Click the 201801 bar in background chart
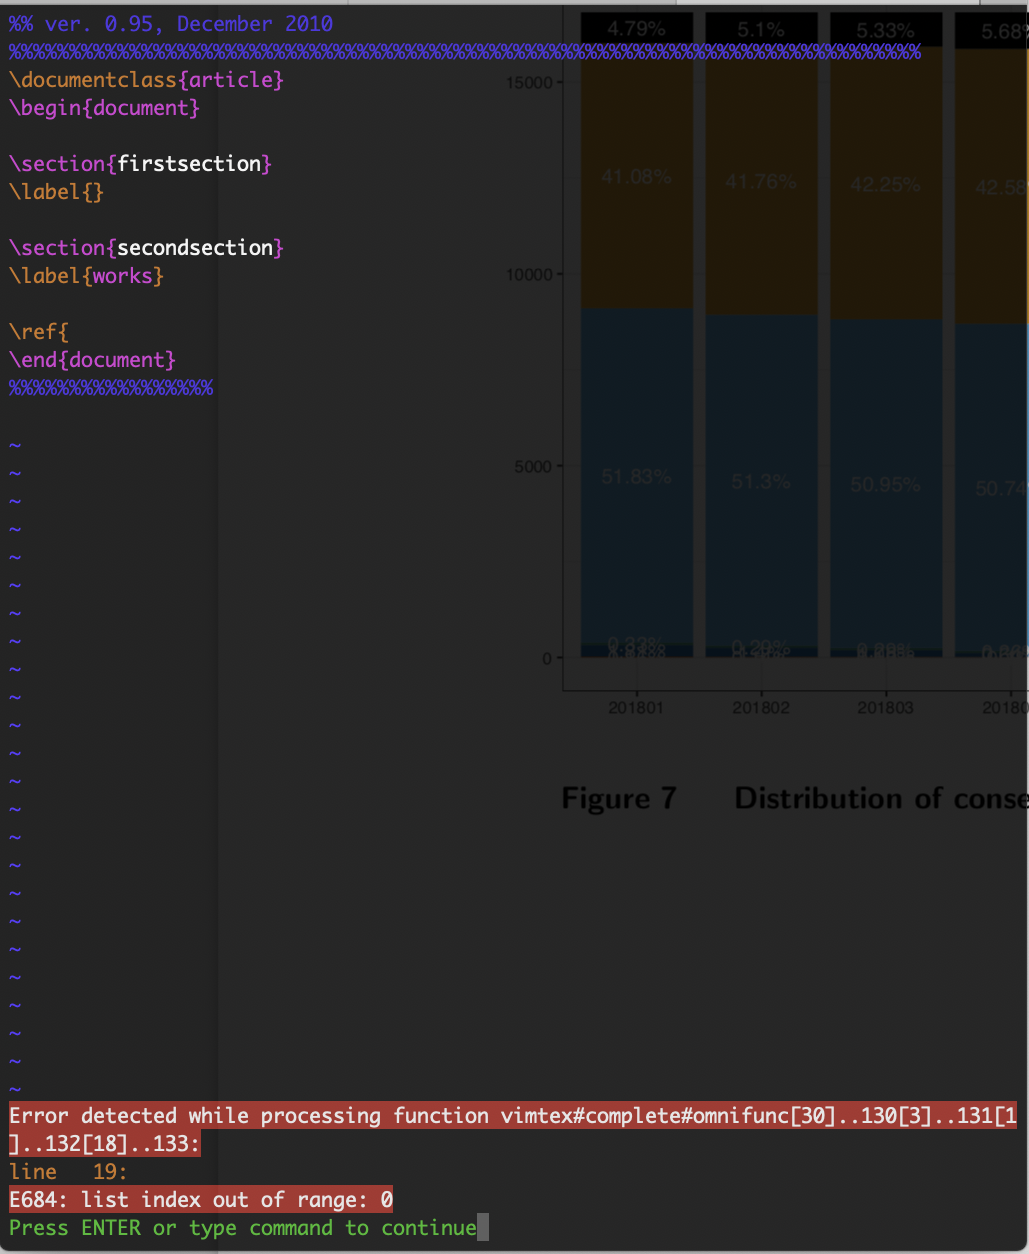Screen dimensions: 1029x1254 [636, 335]
